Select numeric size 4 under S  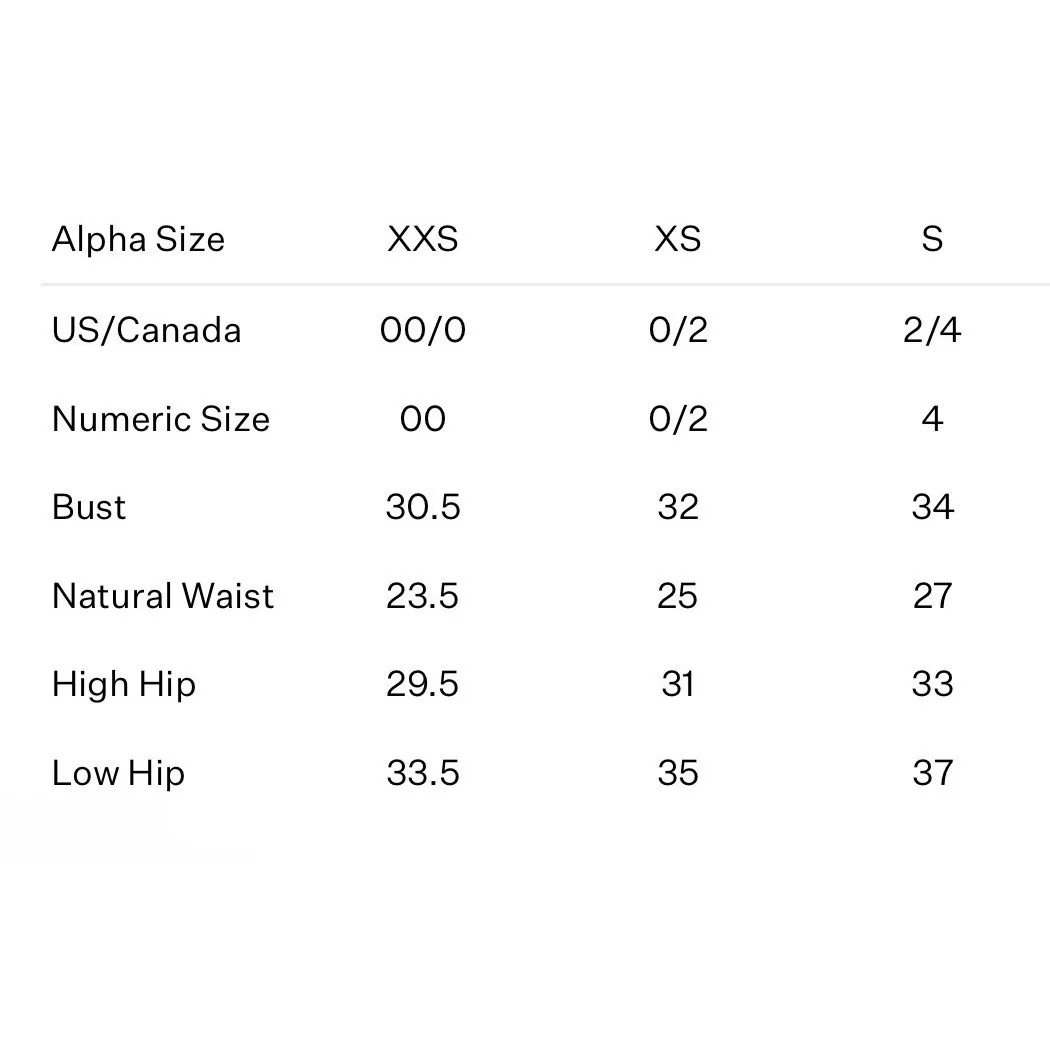click(931, 418)
